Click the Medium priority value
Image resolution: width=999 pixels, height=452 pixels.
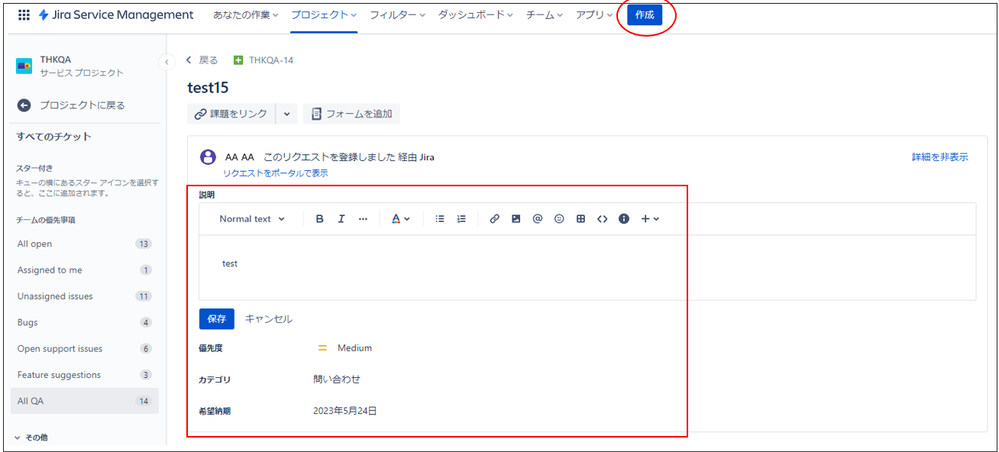345,348
